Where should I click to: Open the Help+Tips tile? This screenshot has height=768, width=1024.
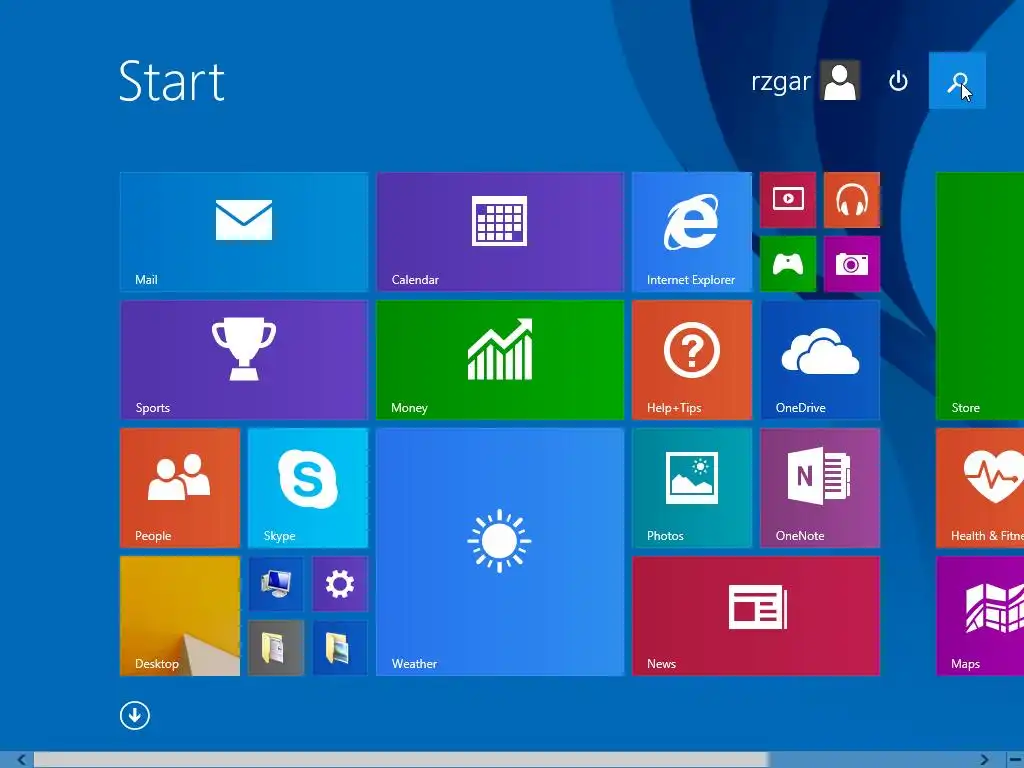click(x=692, y=360)
